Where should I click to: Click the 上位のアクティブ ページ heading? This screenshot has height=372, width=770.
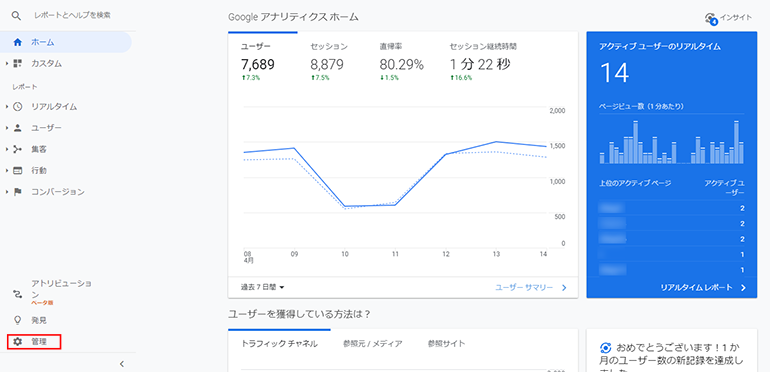point(634,183)
